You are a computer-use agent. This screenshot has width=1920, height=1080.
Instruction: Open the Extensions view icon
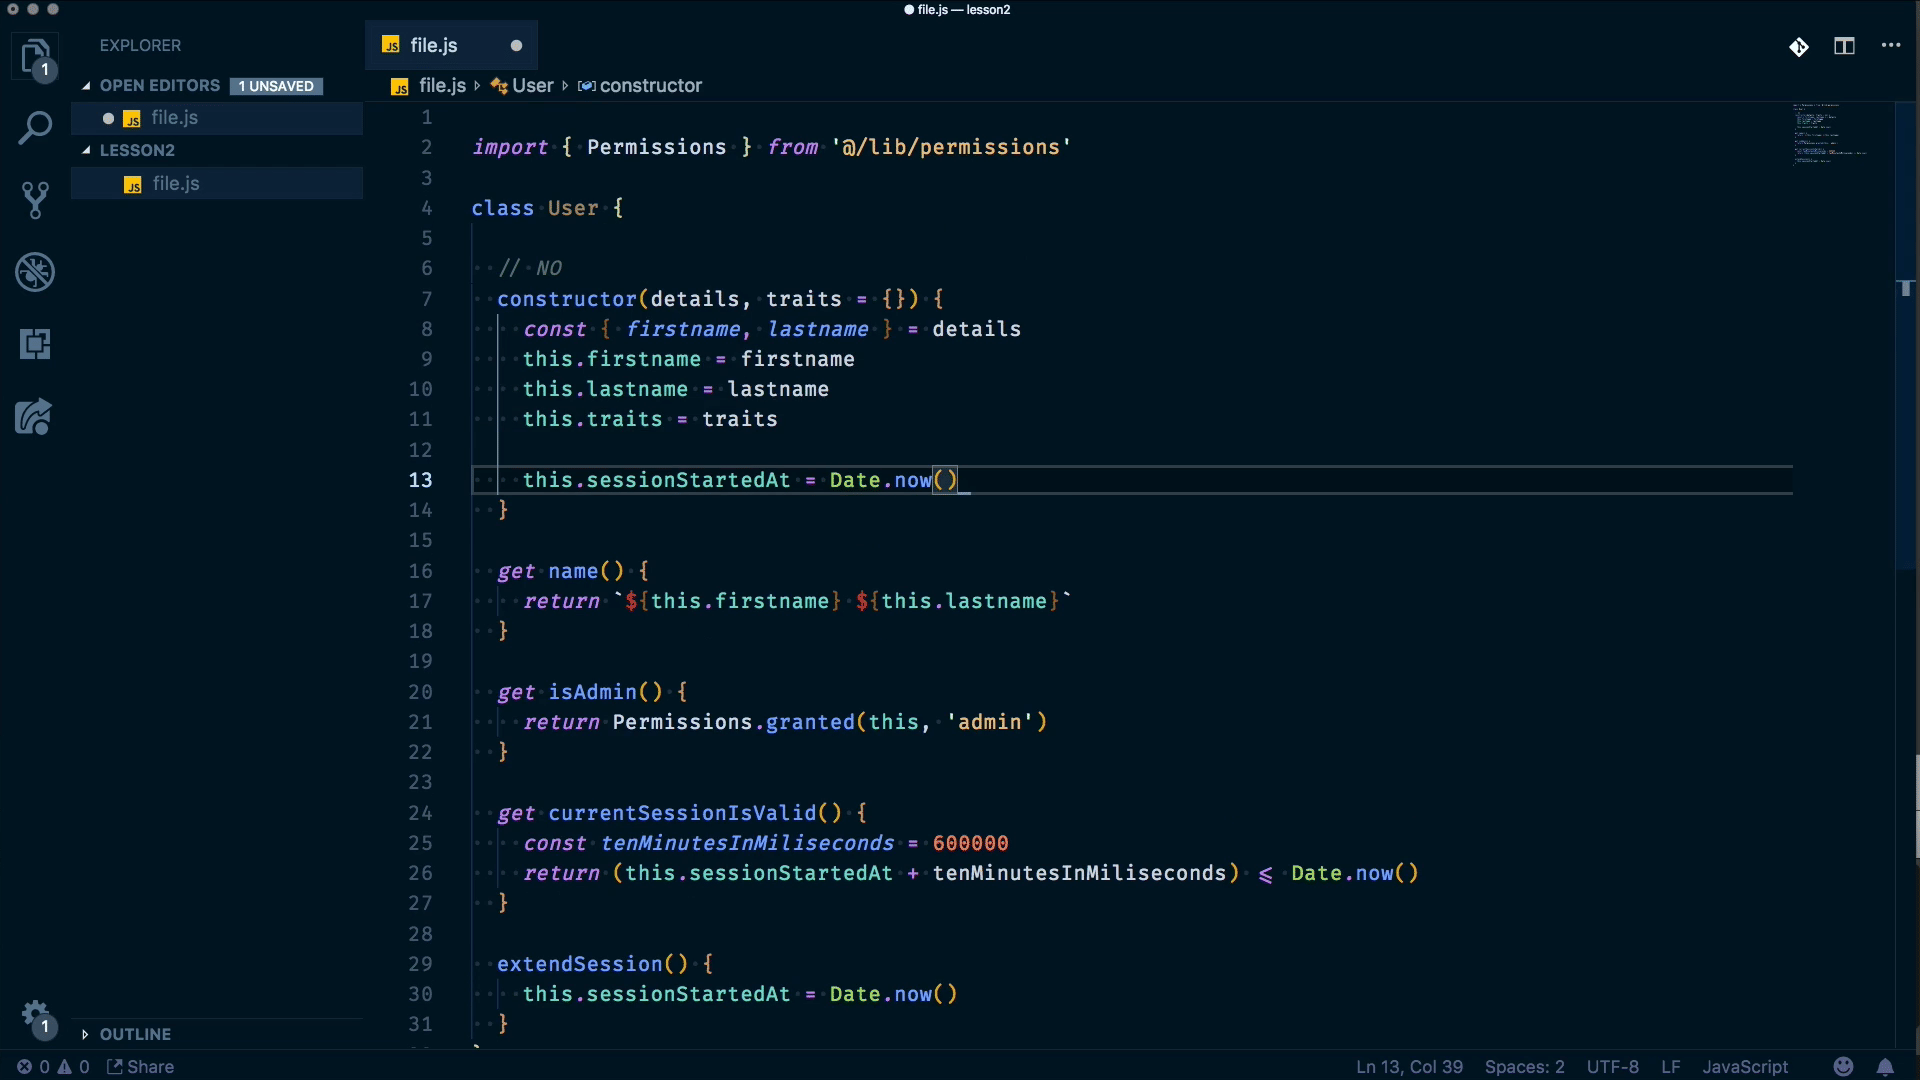35,344
